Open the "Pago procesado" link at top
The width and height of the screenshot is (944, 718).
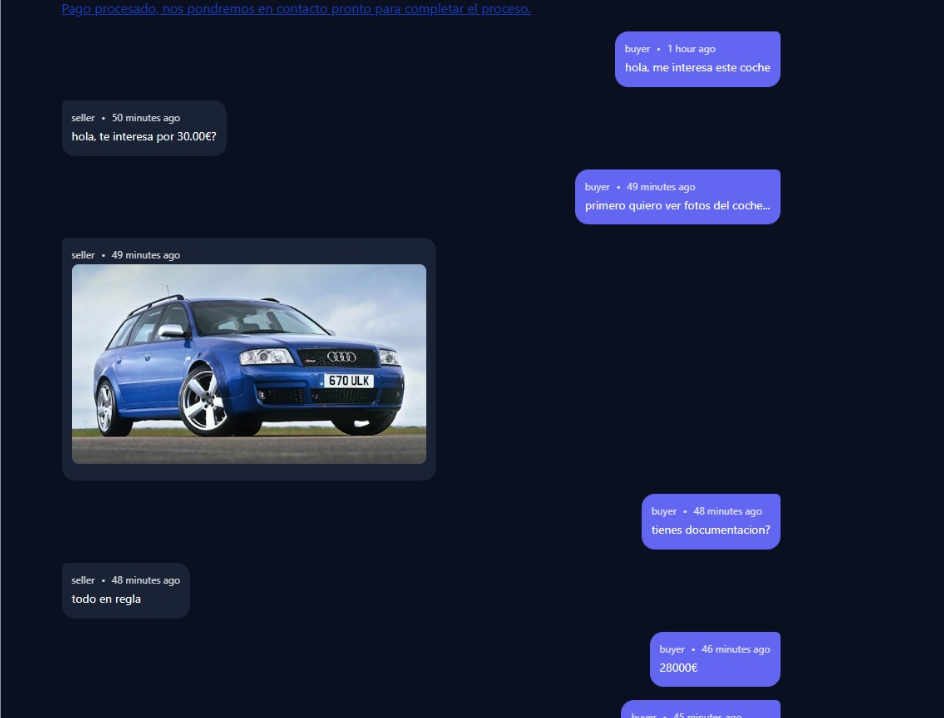[296, 9]
